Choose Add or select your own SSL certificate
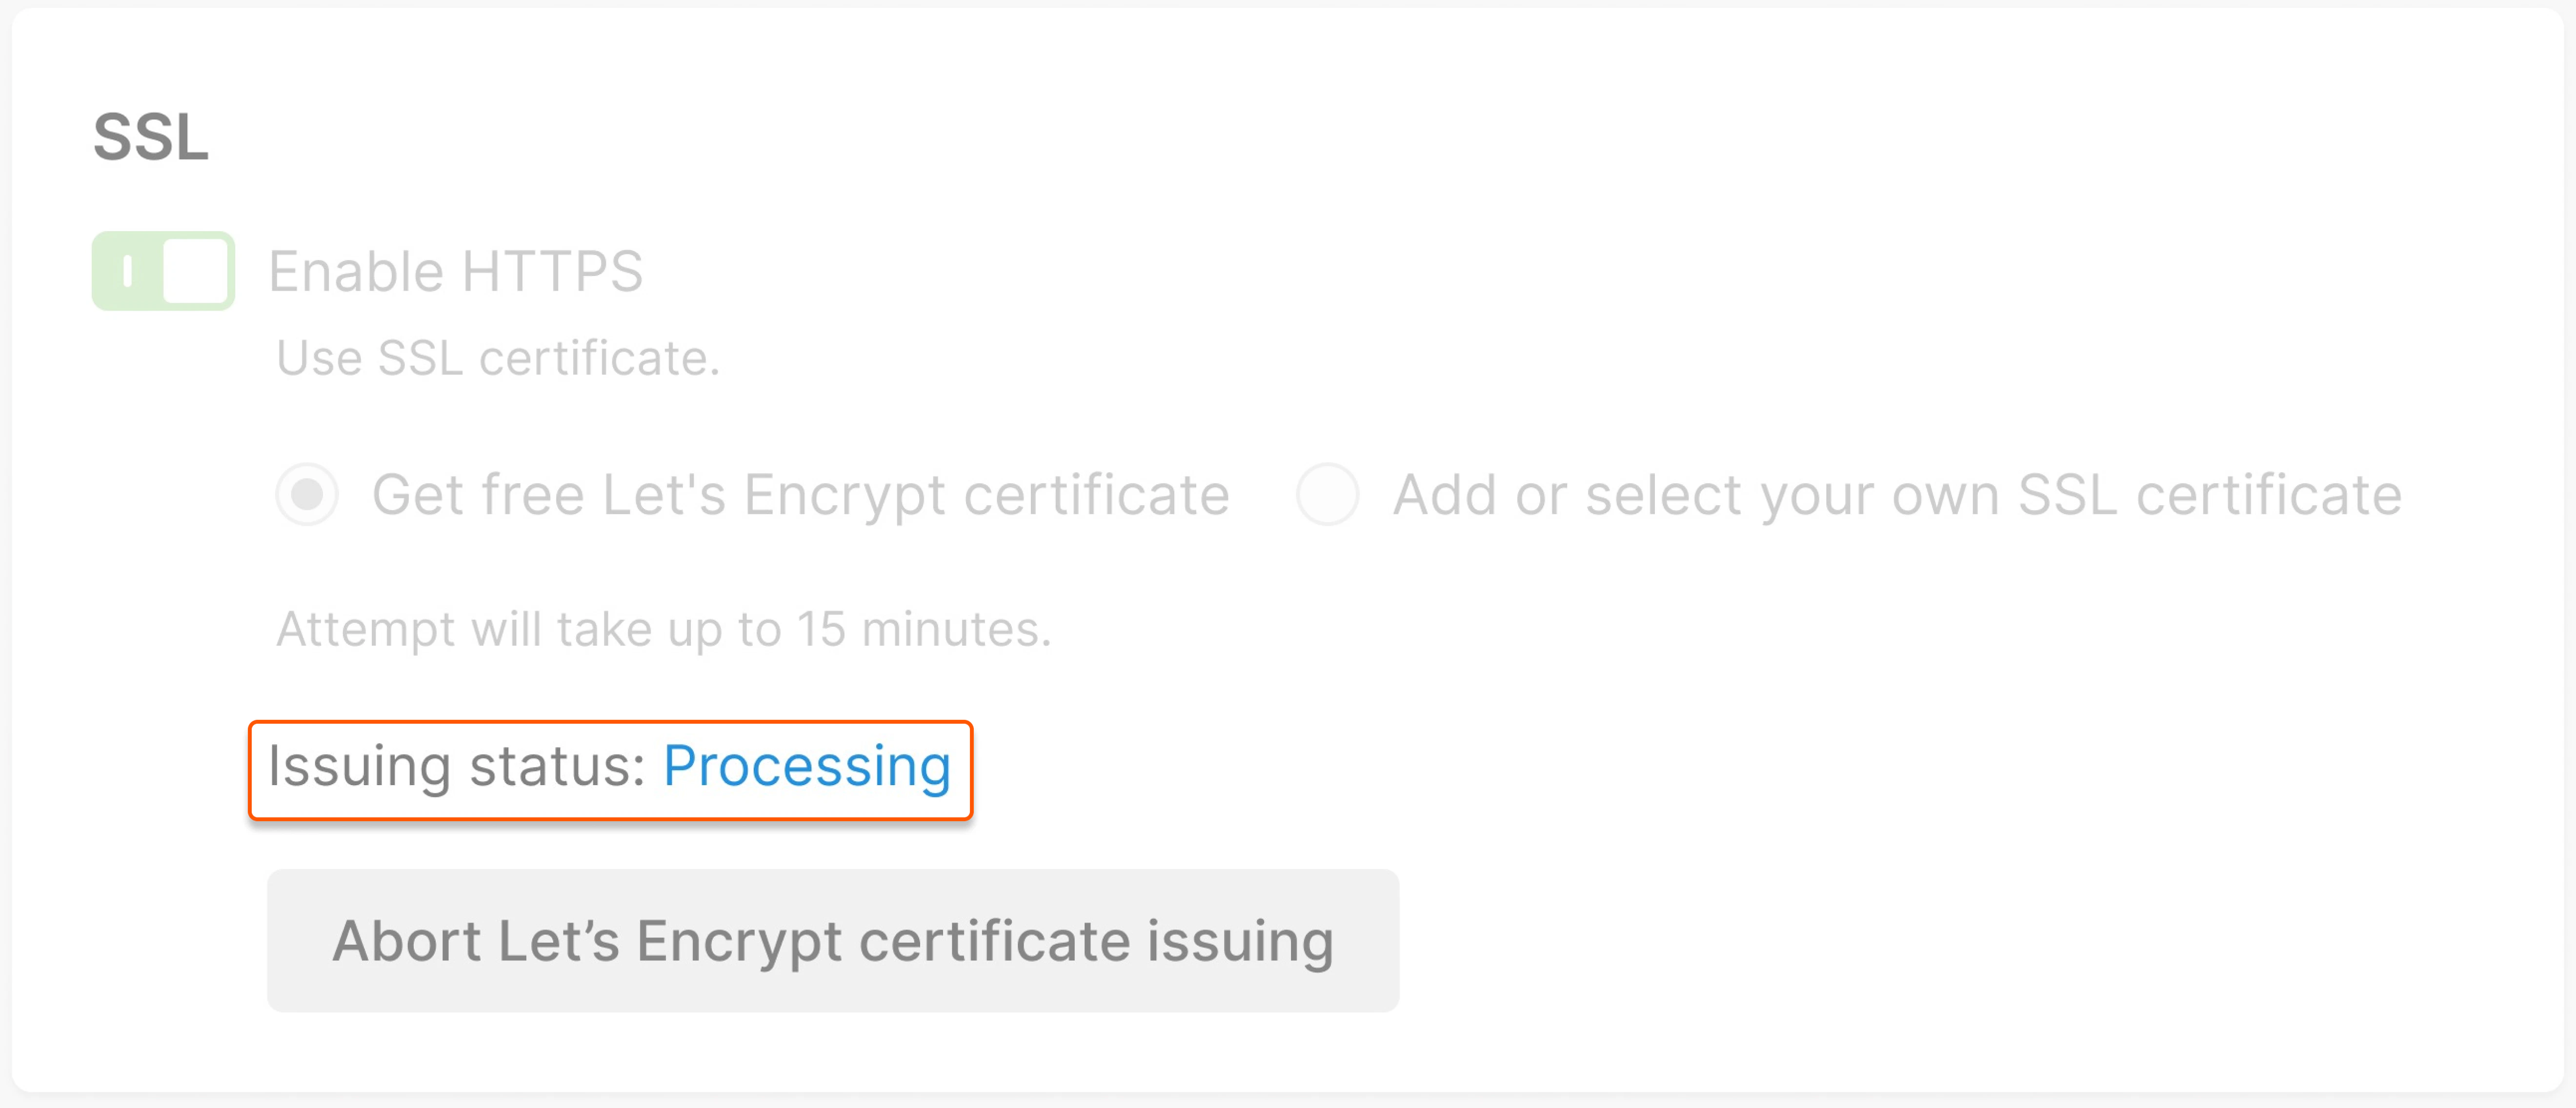This screenshot has width=2576, height=1108. (x=1327, y=493)
